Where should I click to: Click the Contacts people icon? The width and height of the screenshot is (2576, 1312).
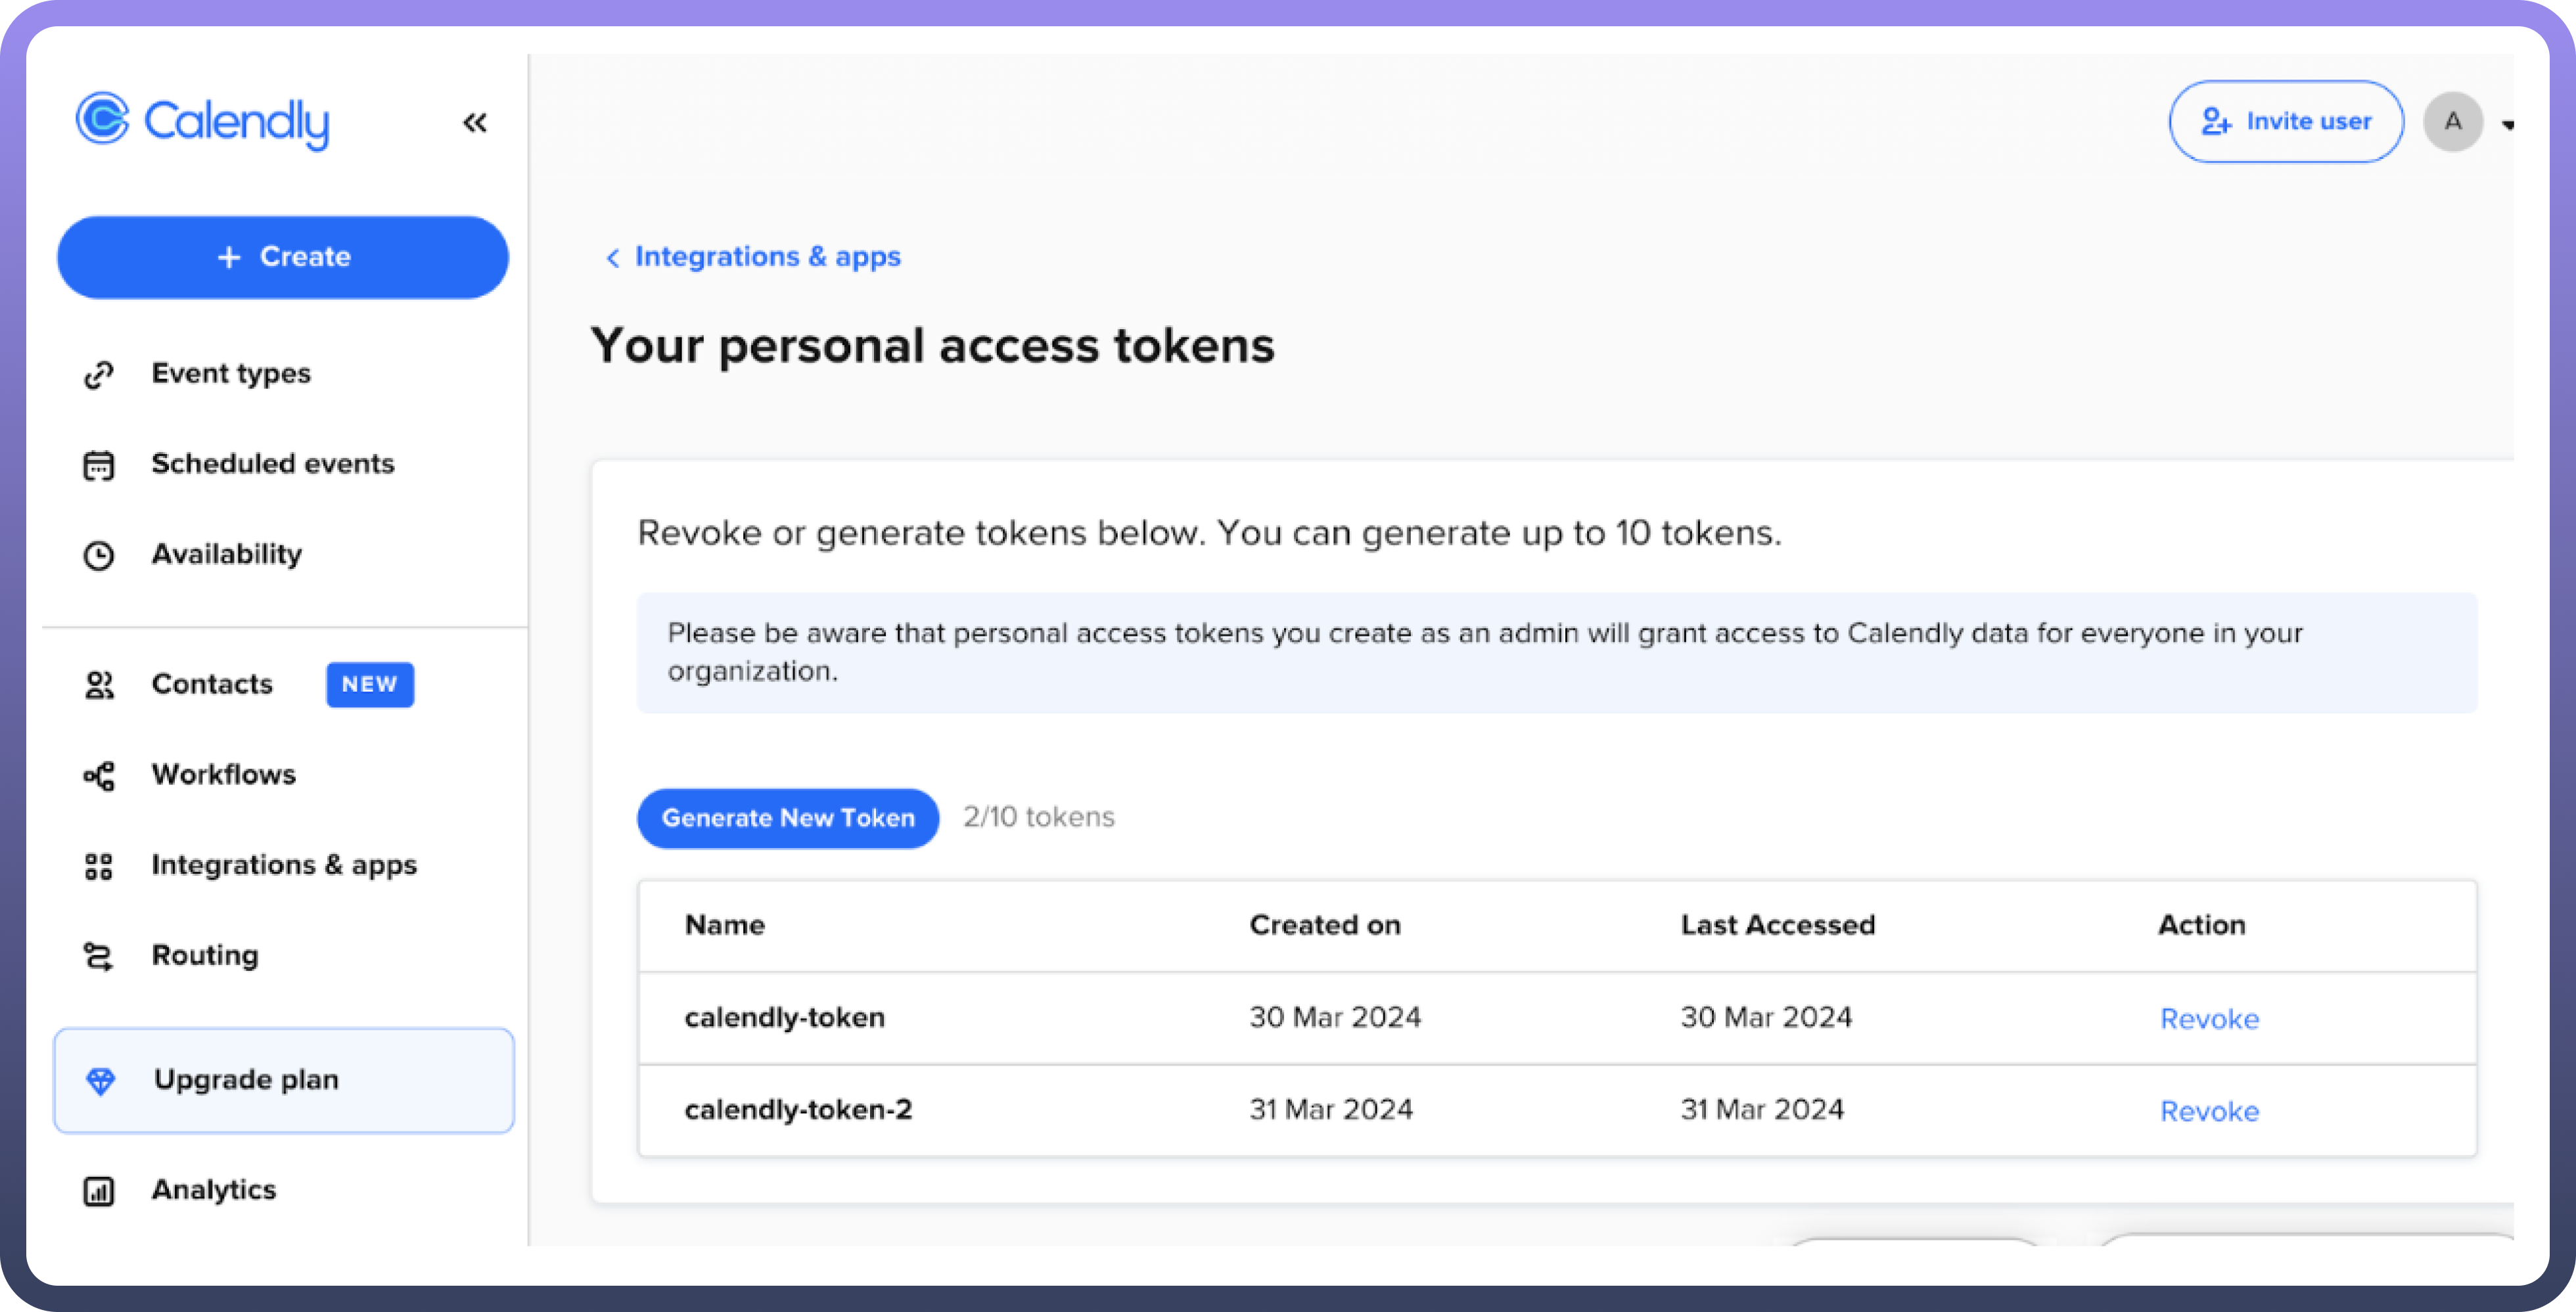pos(99,685)
